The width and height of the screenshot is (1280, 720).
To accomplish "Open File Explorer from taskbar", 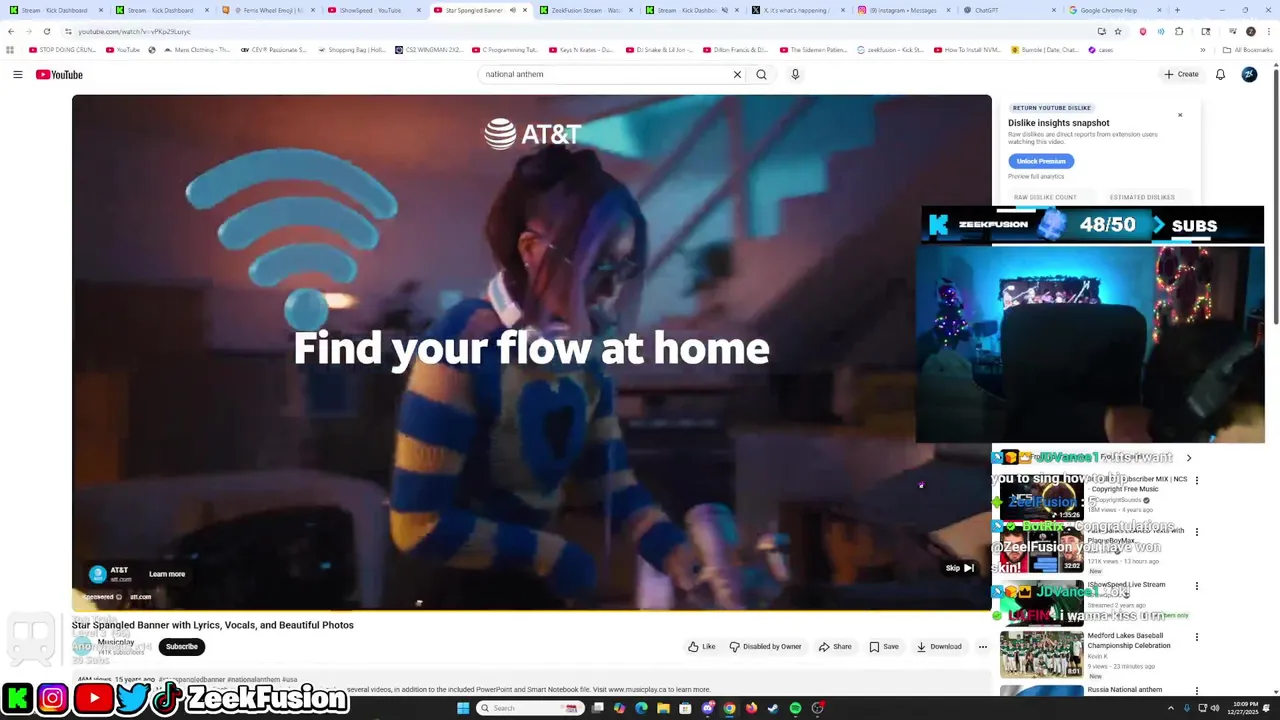I will click(x=663, y=708).
